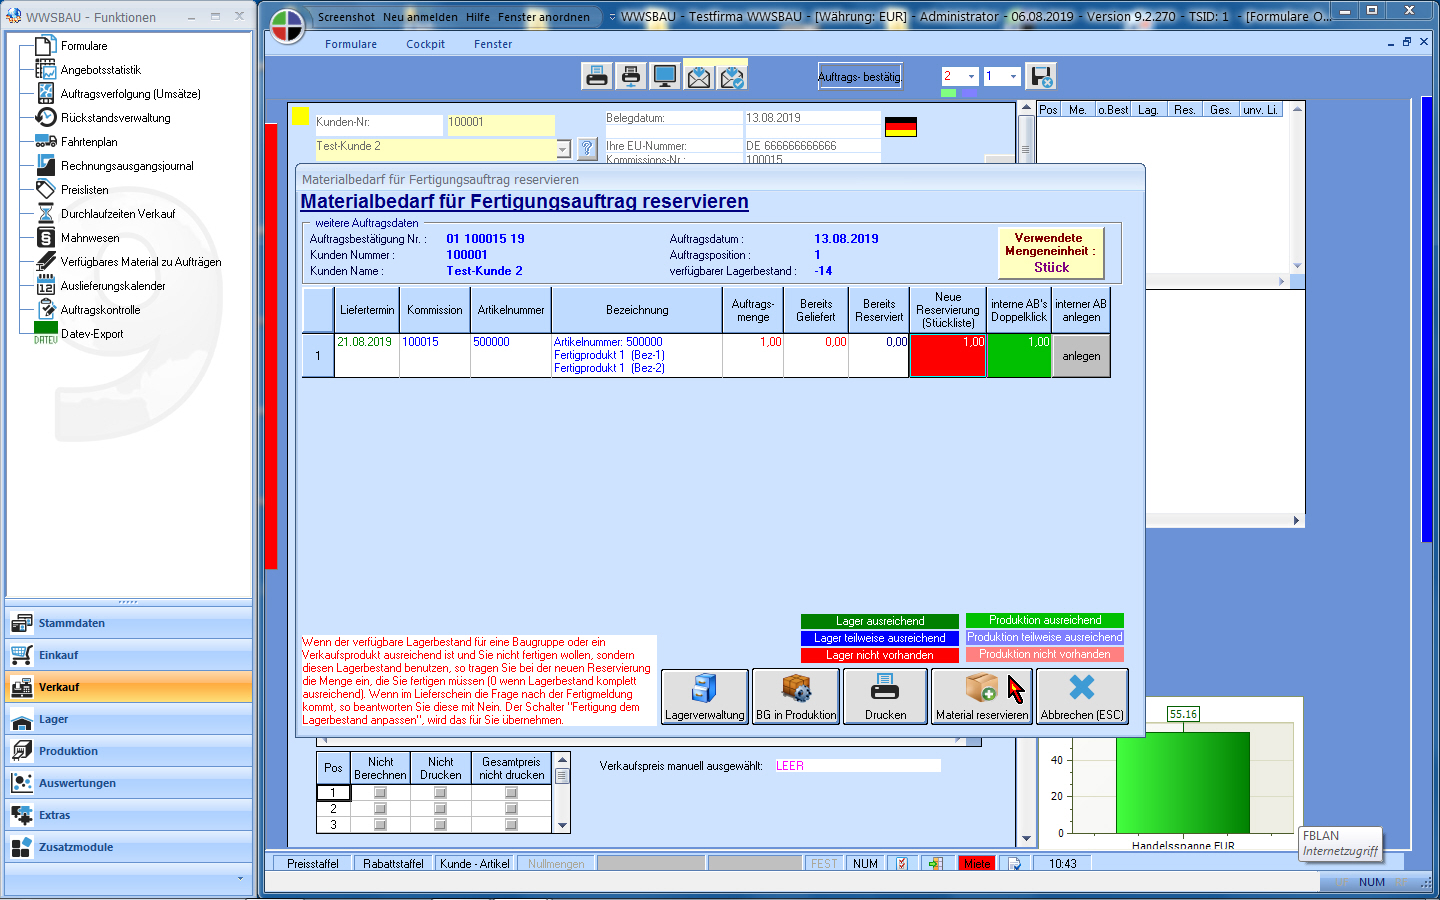Click the red Neue Reservierung cell

948,356
